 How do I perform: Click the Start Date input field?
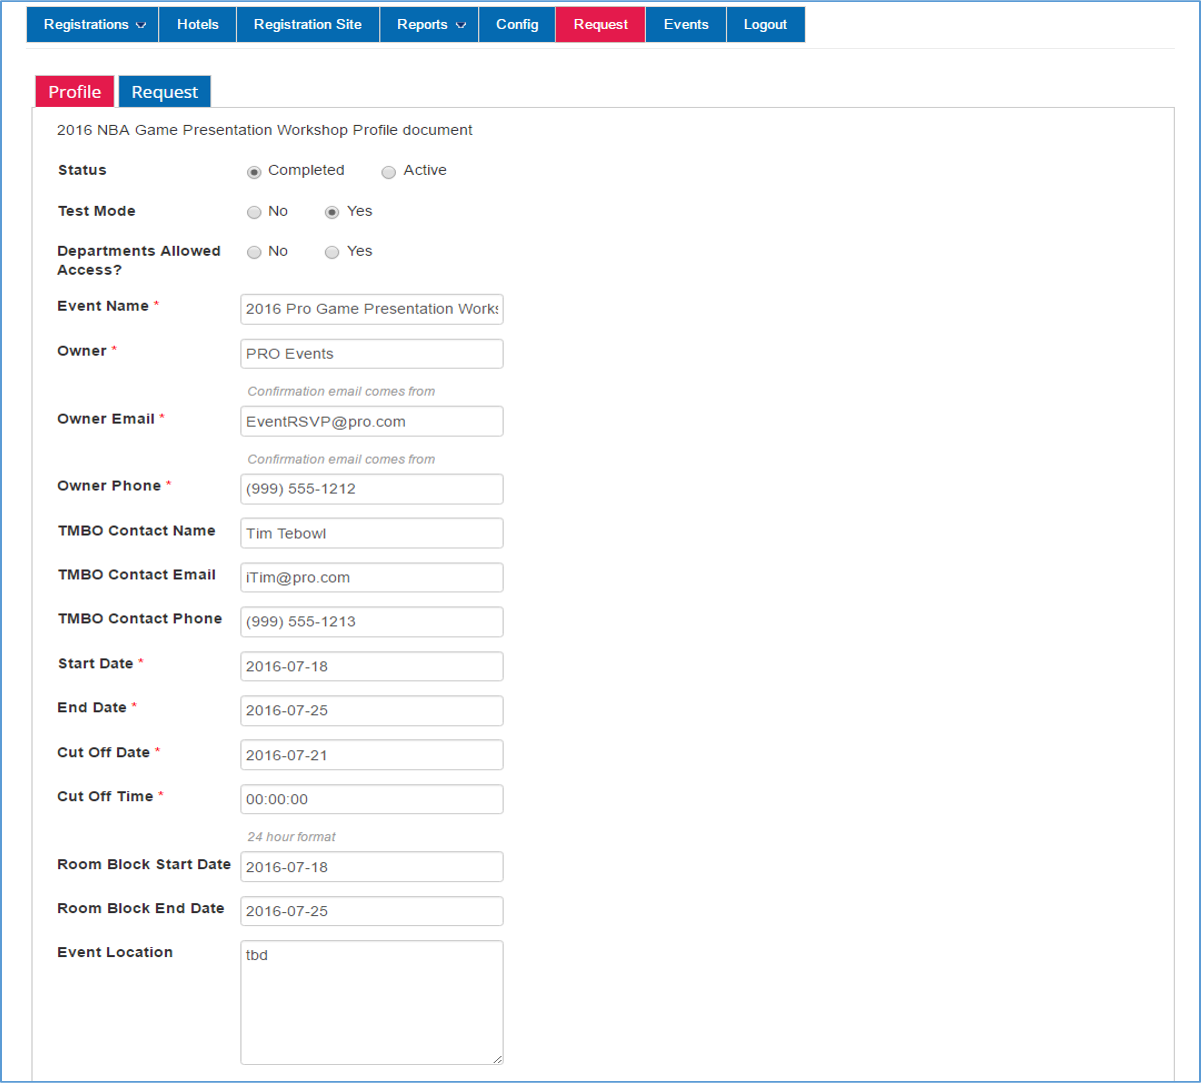click(372, 666)
